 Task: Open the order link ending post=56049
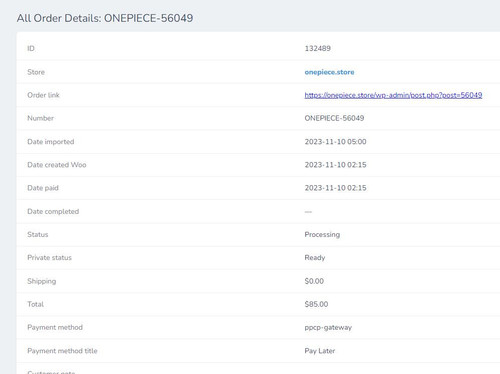[x=393, y=95]
